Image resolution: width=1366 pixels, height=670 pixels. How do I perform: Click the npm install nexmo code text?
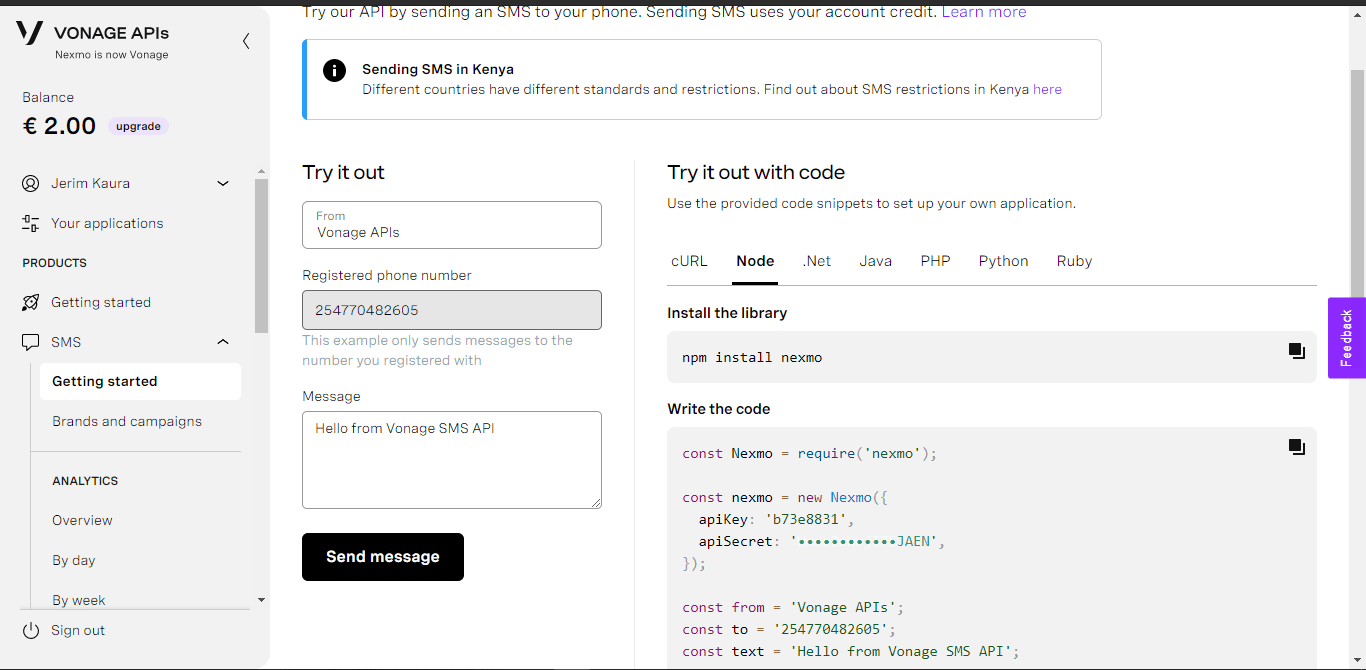click(x=752, y=357)
